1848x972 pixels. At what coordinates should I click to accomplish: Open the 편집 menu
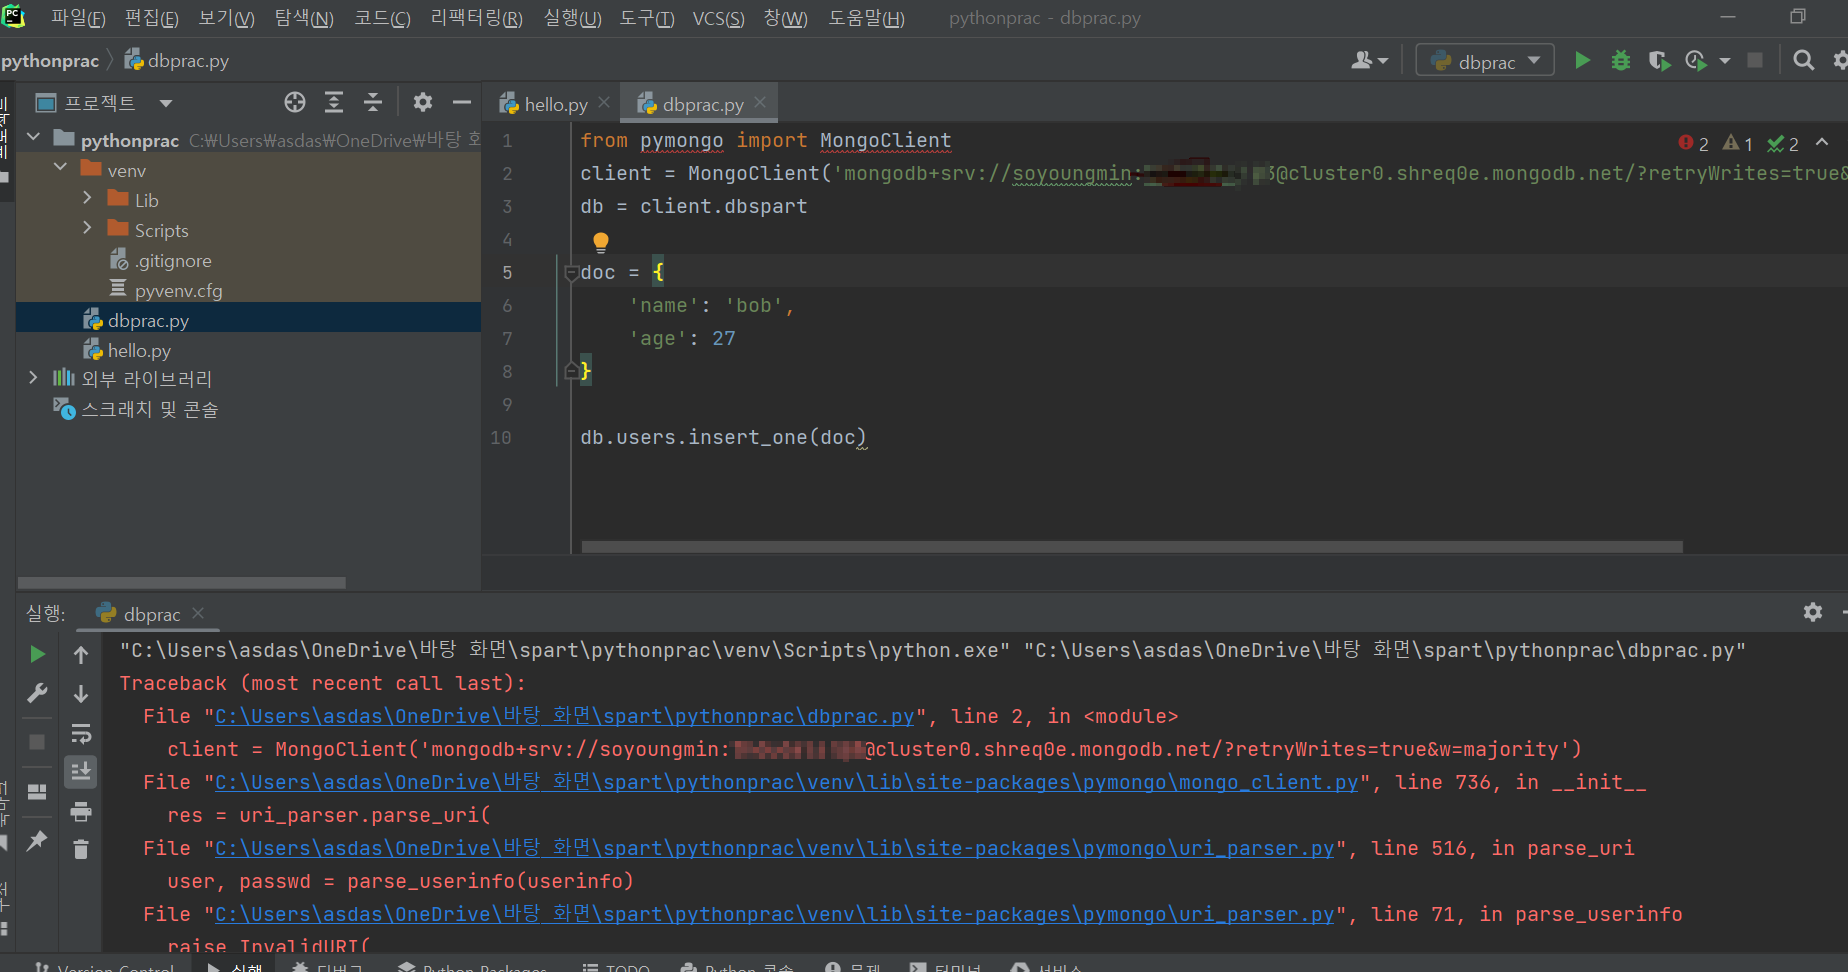pyautogui.click(x=151, y=18)
